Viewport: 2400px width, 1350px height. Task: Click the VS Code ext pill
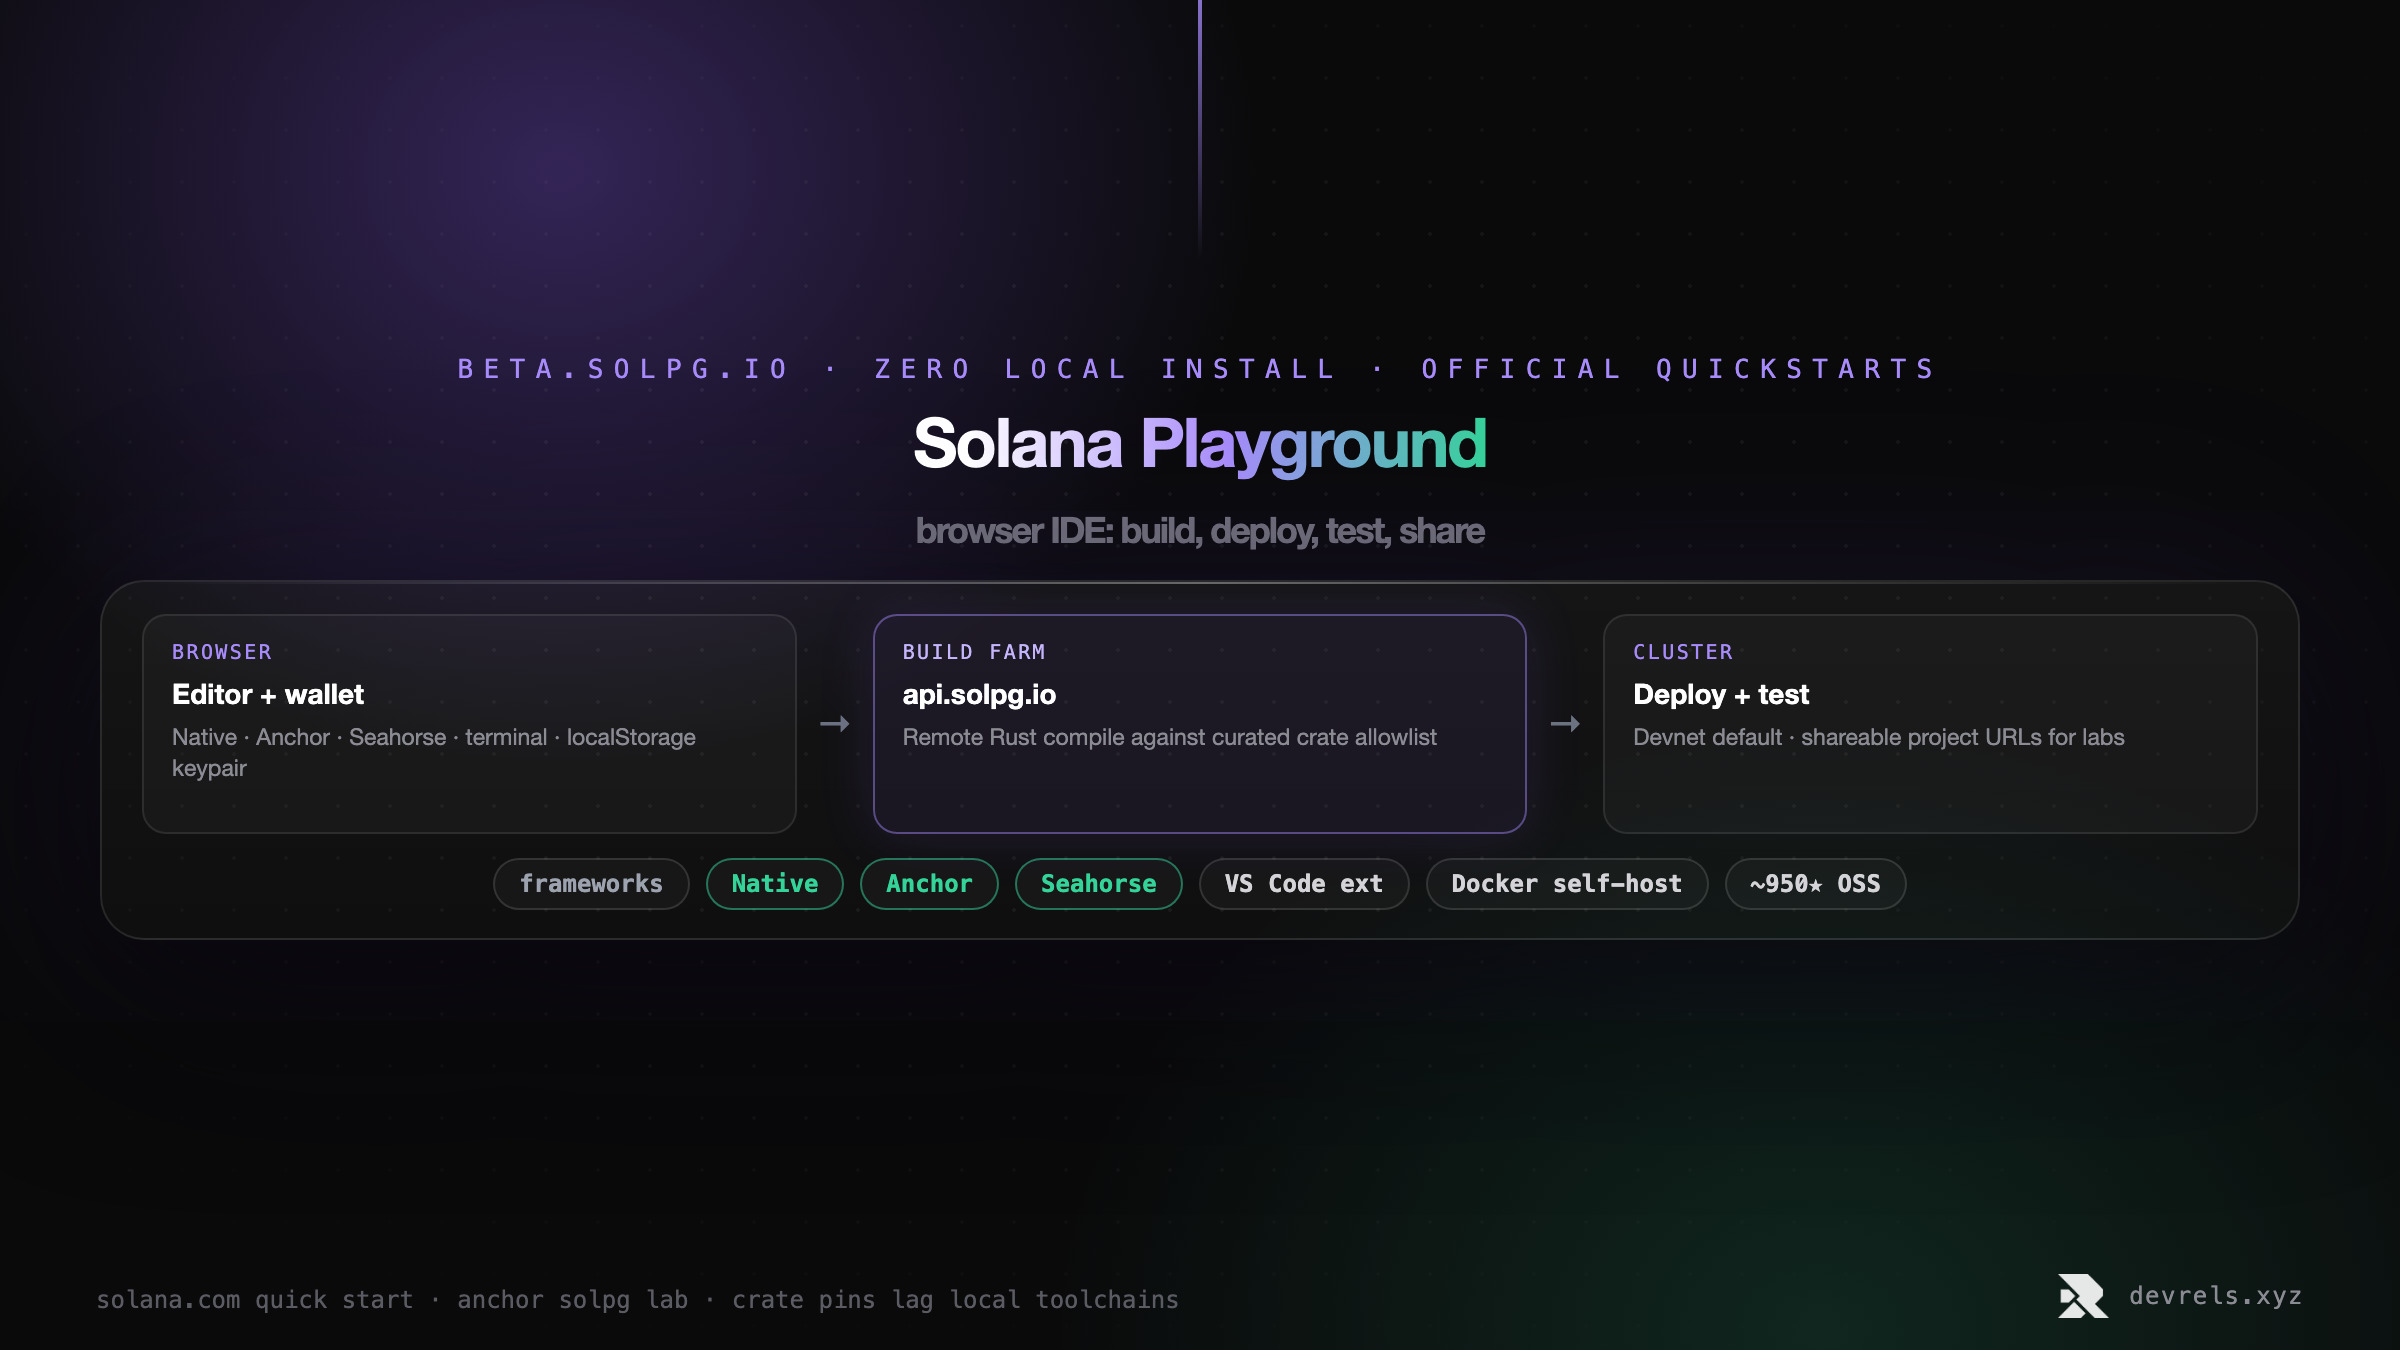[x=1304, y=884]
